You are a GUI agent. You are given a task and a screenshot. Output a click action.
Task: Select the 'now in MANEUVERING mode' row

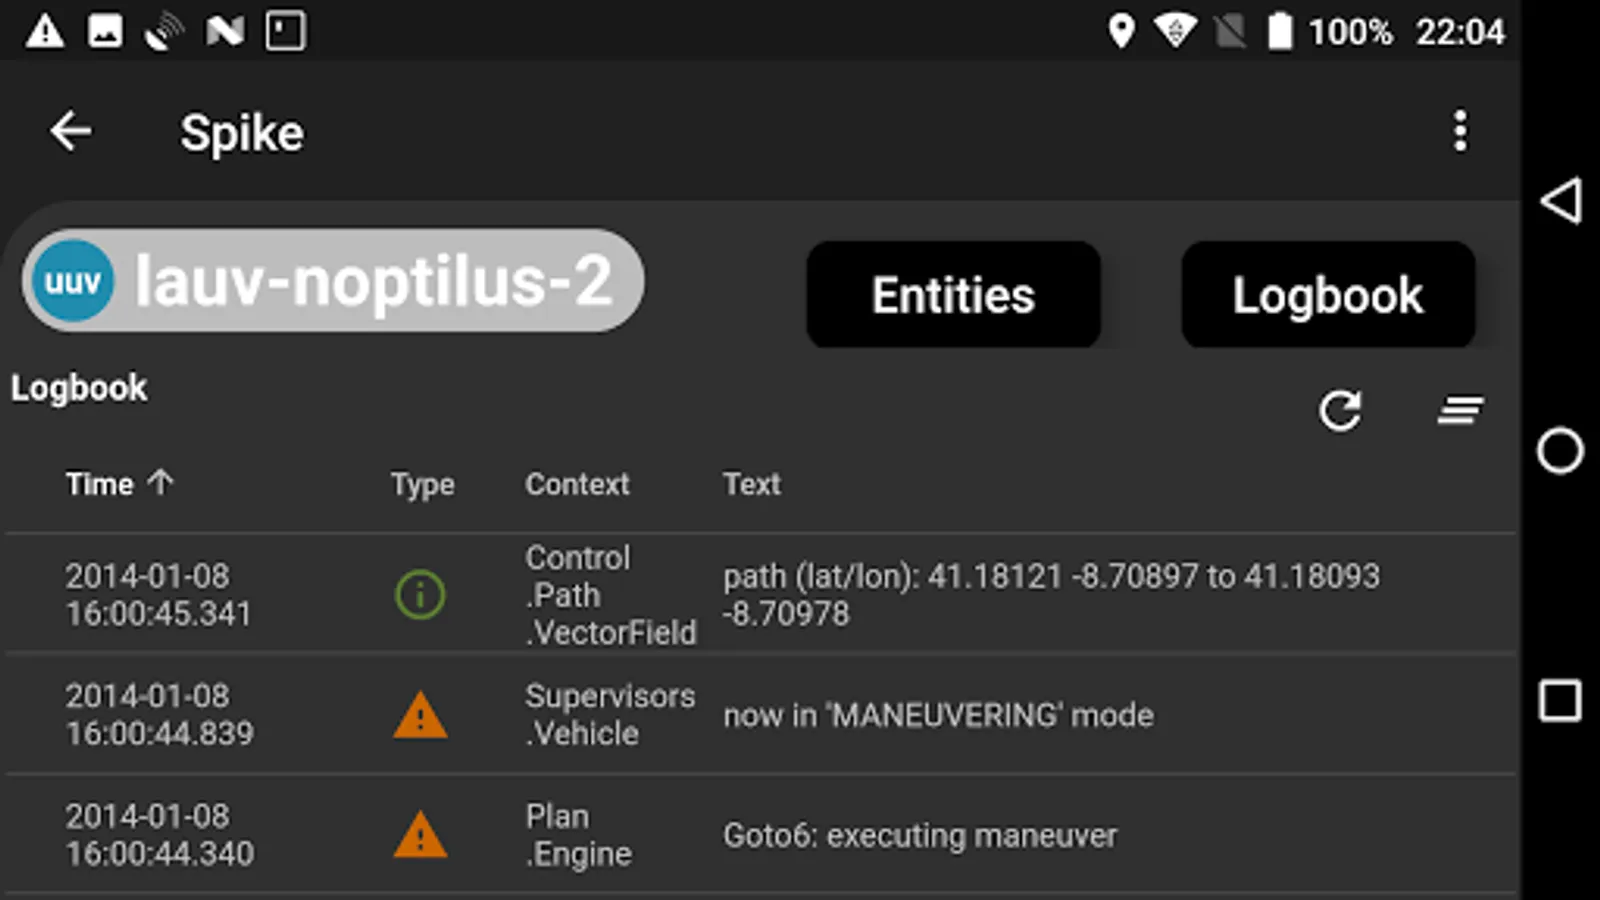760,714
